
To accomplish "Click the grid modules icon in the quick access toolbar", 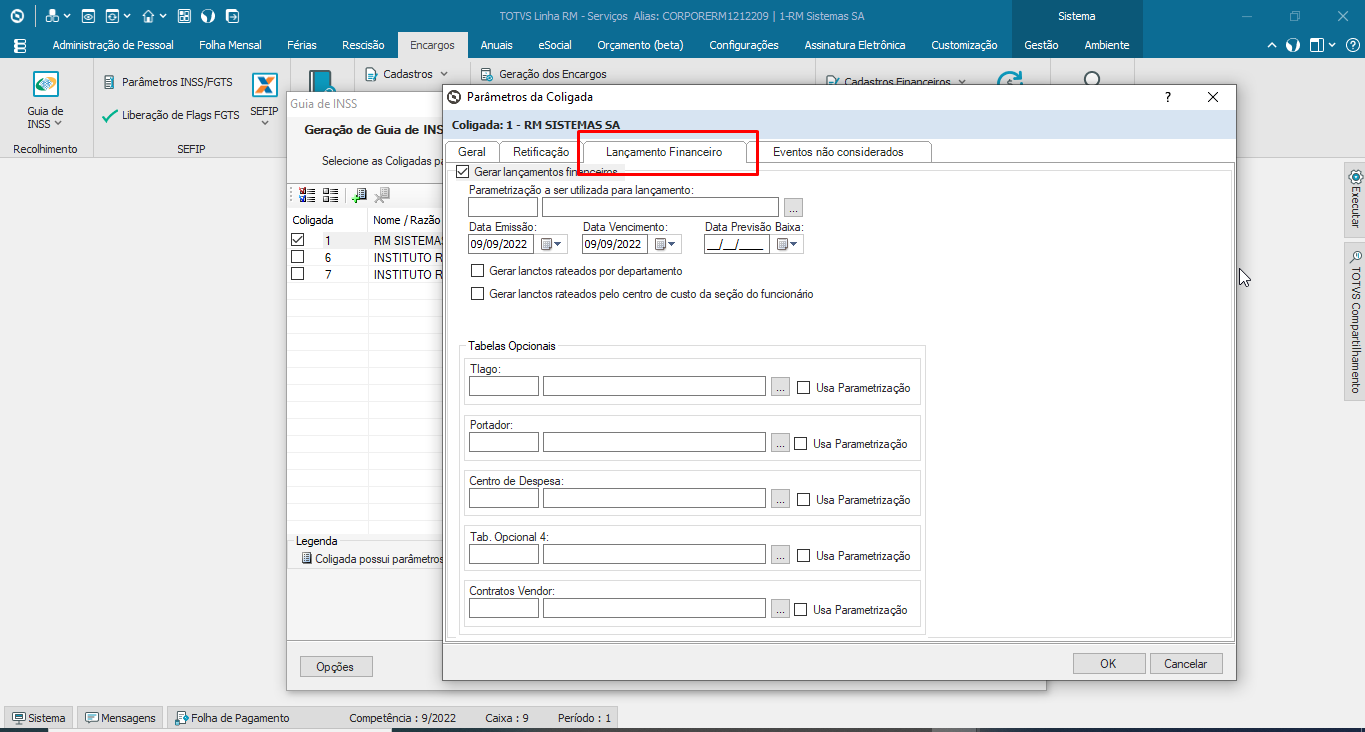I will (x=184, y=16).
